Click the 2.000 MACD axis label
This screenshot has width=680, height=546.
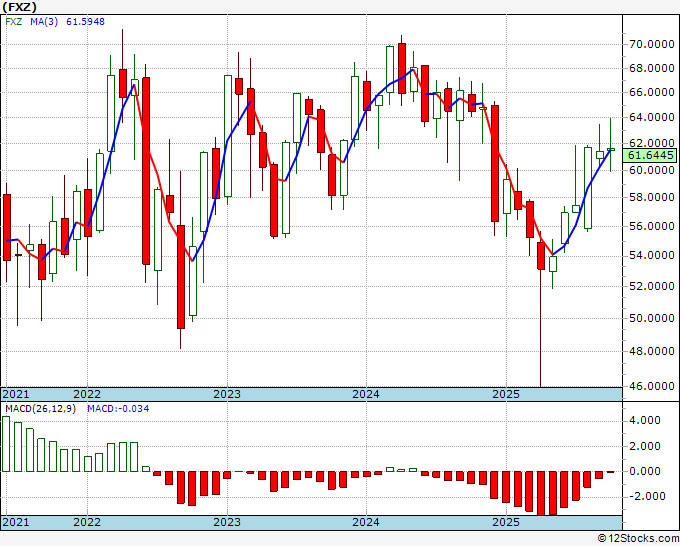[647, 446]
